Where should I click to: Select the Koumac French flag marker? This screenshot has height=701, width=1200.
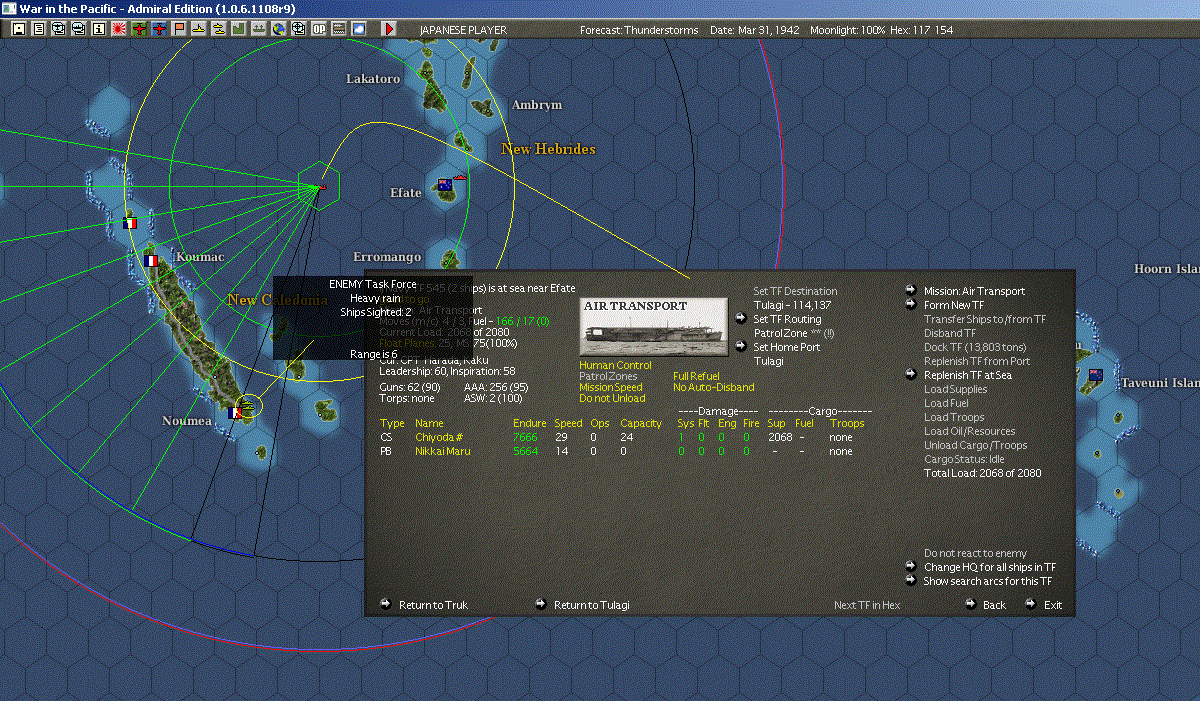[x=151, y=260]
